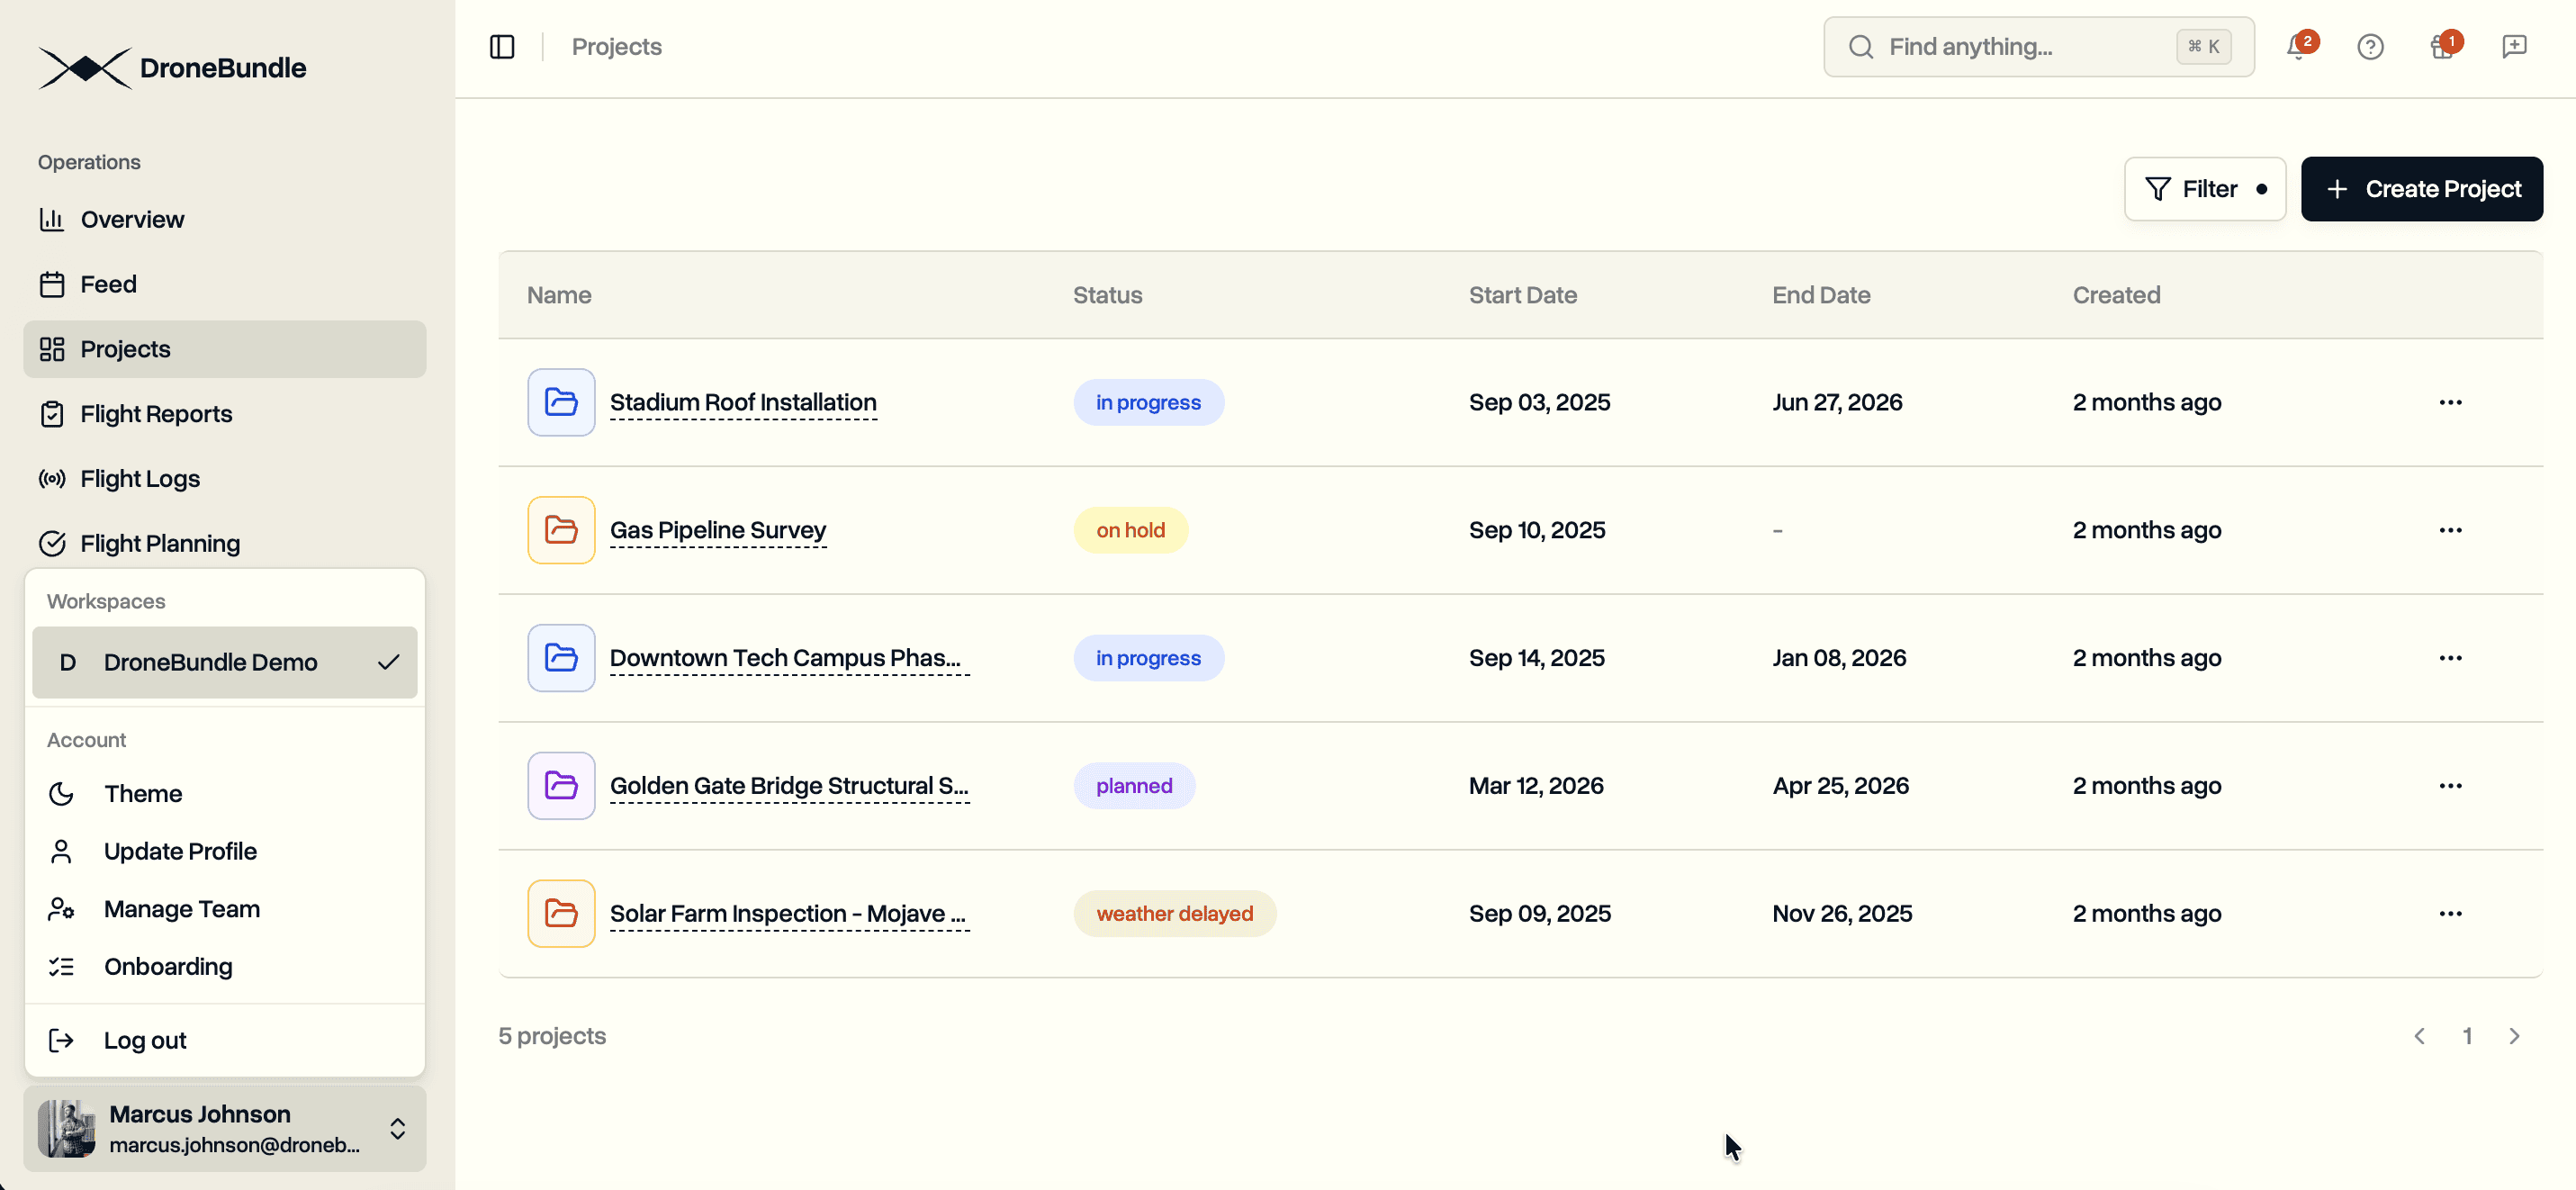Open notifications bell in the top bar
This screenshot has width=2576, height=1190.
(2297, 47)
